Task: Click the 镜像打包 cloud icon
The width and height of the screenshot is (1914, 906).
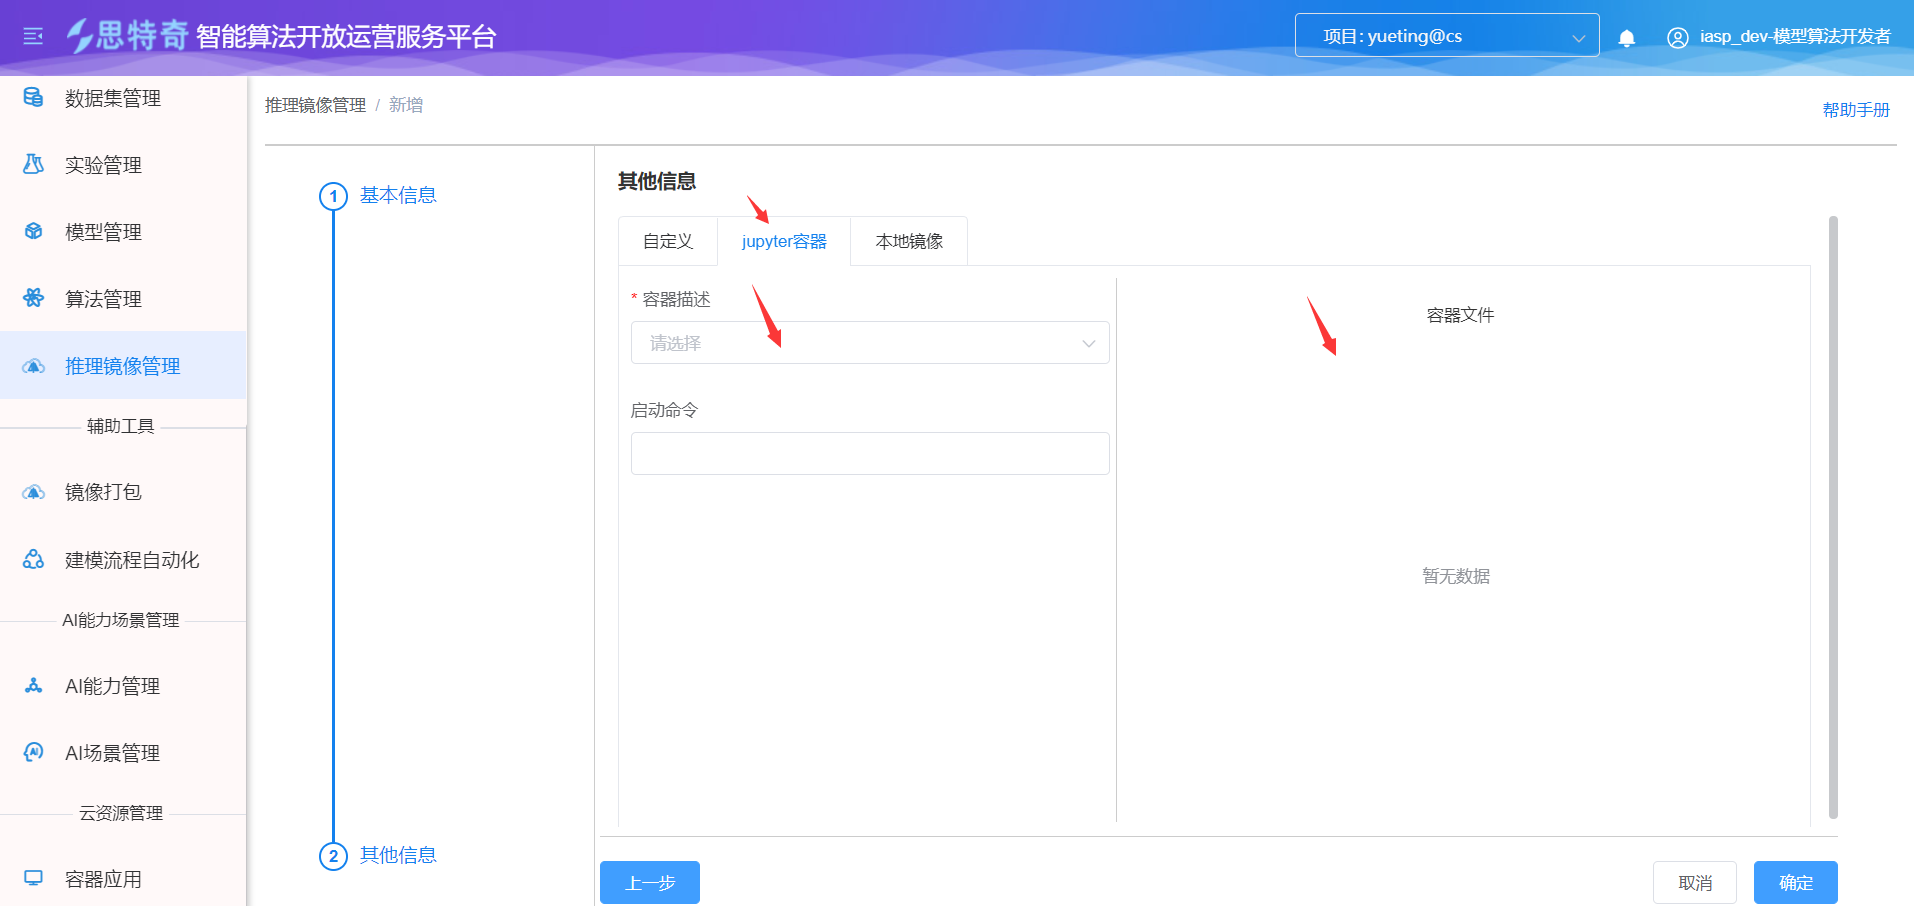Action: point(33,492)
